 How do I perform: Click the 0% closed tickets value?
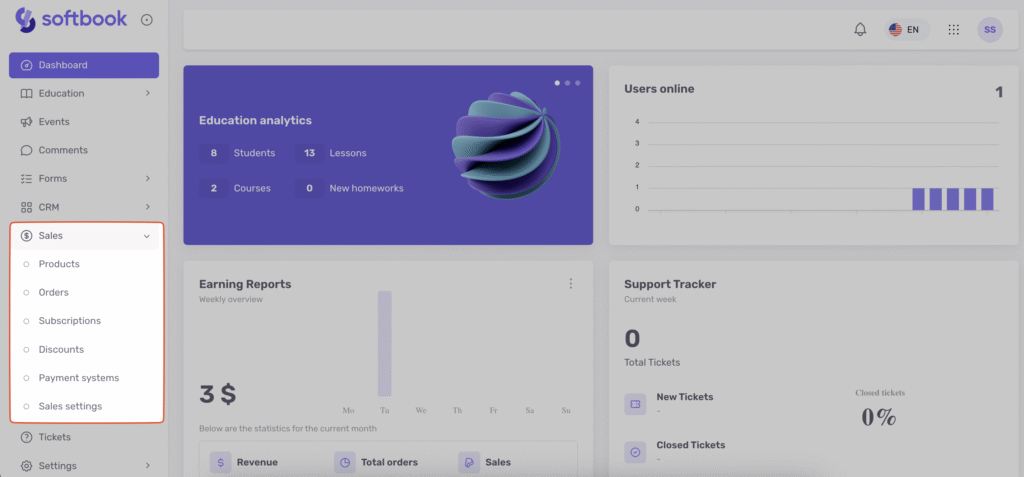pyautogui.click(x=879, y=417)
